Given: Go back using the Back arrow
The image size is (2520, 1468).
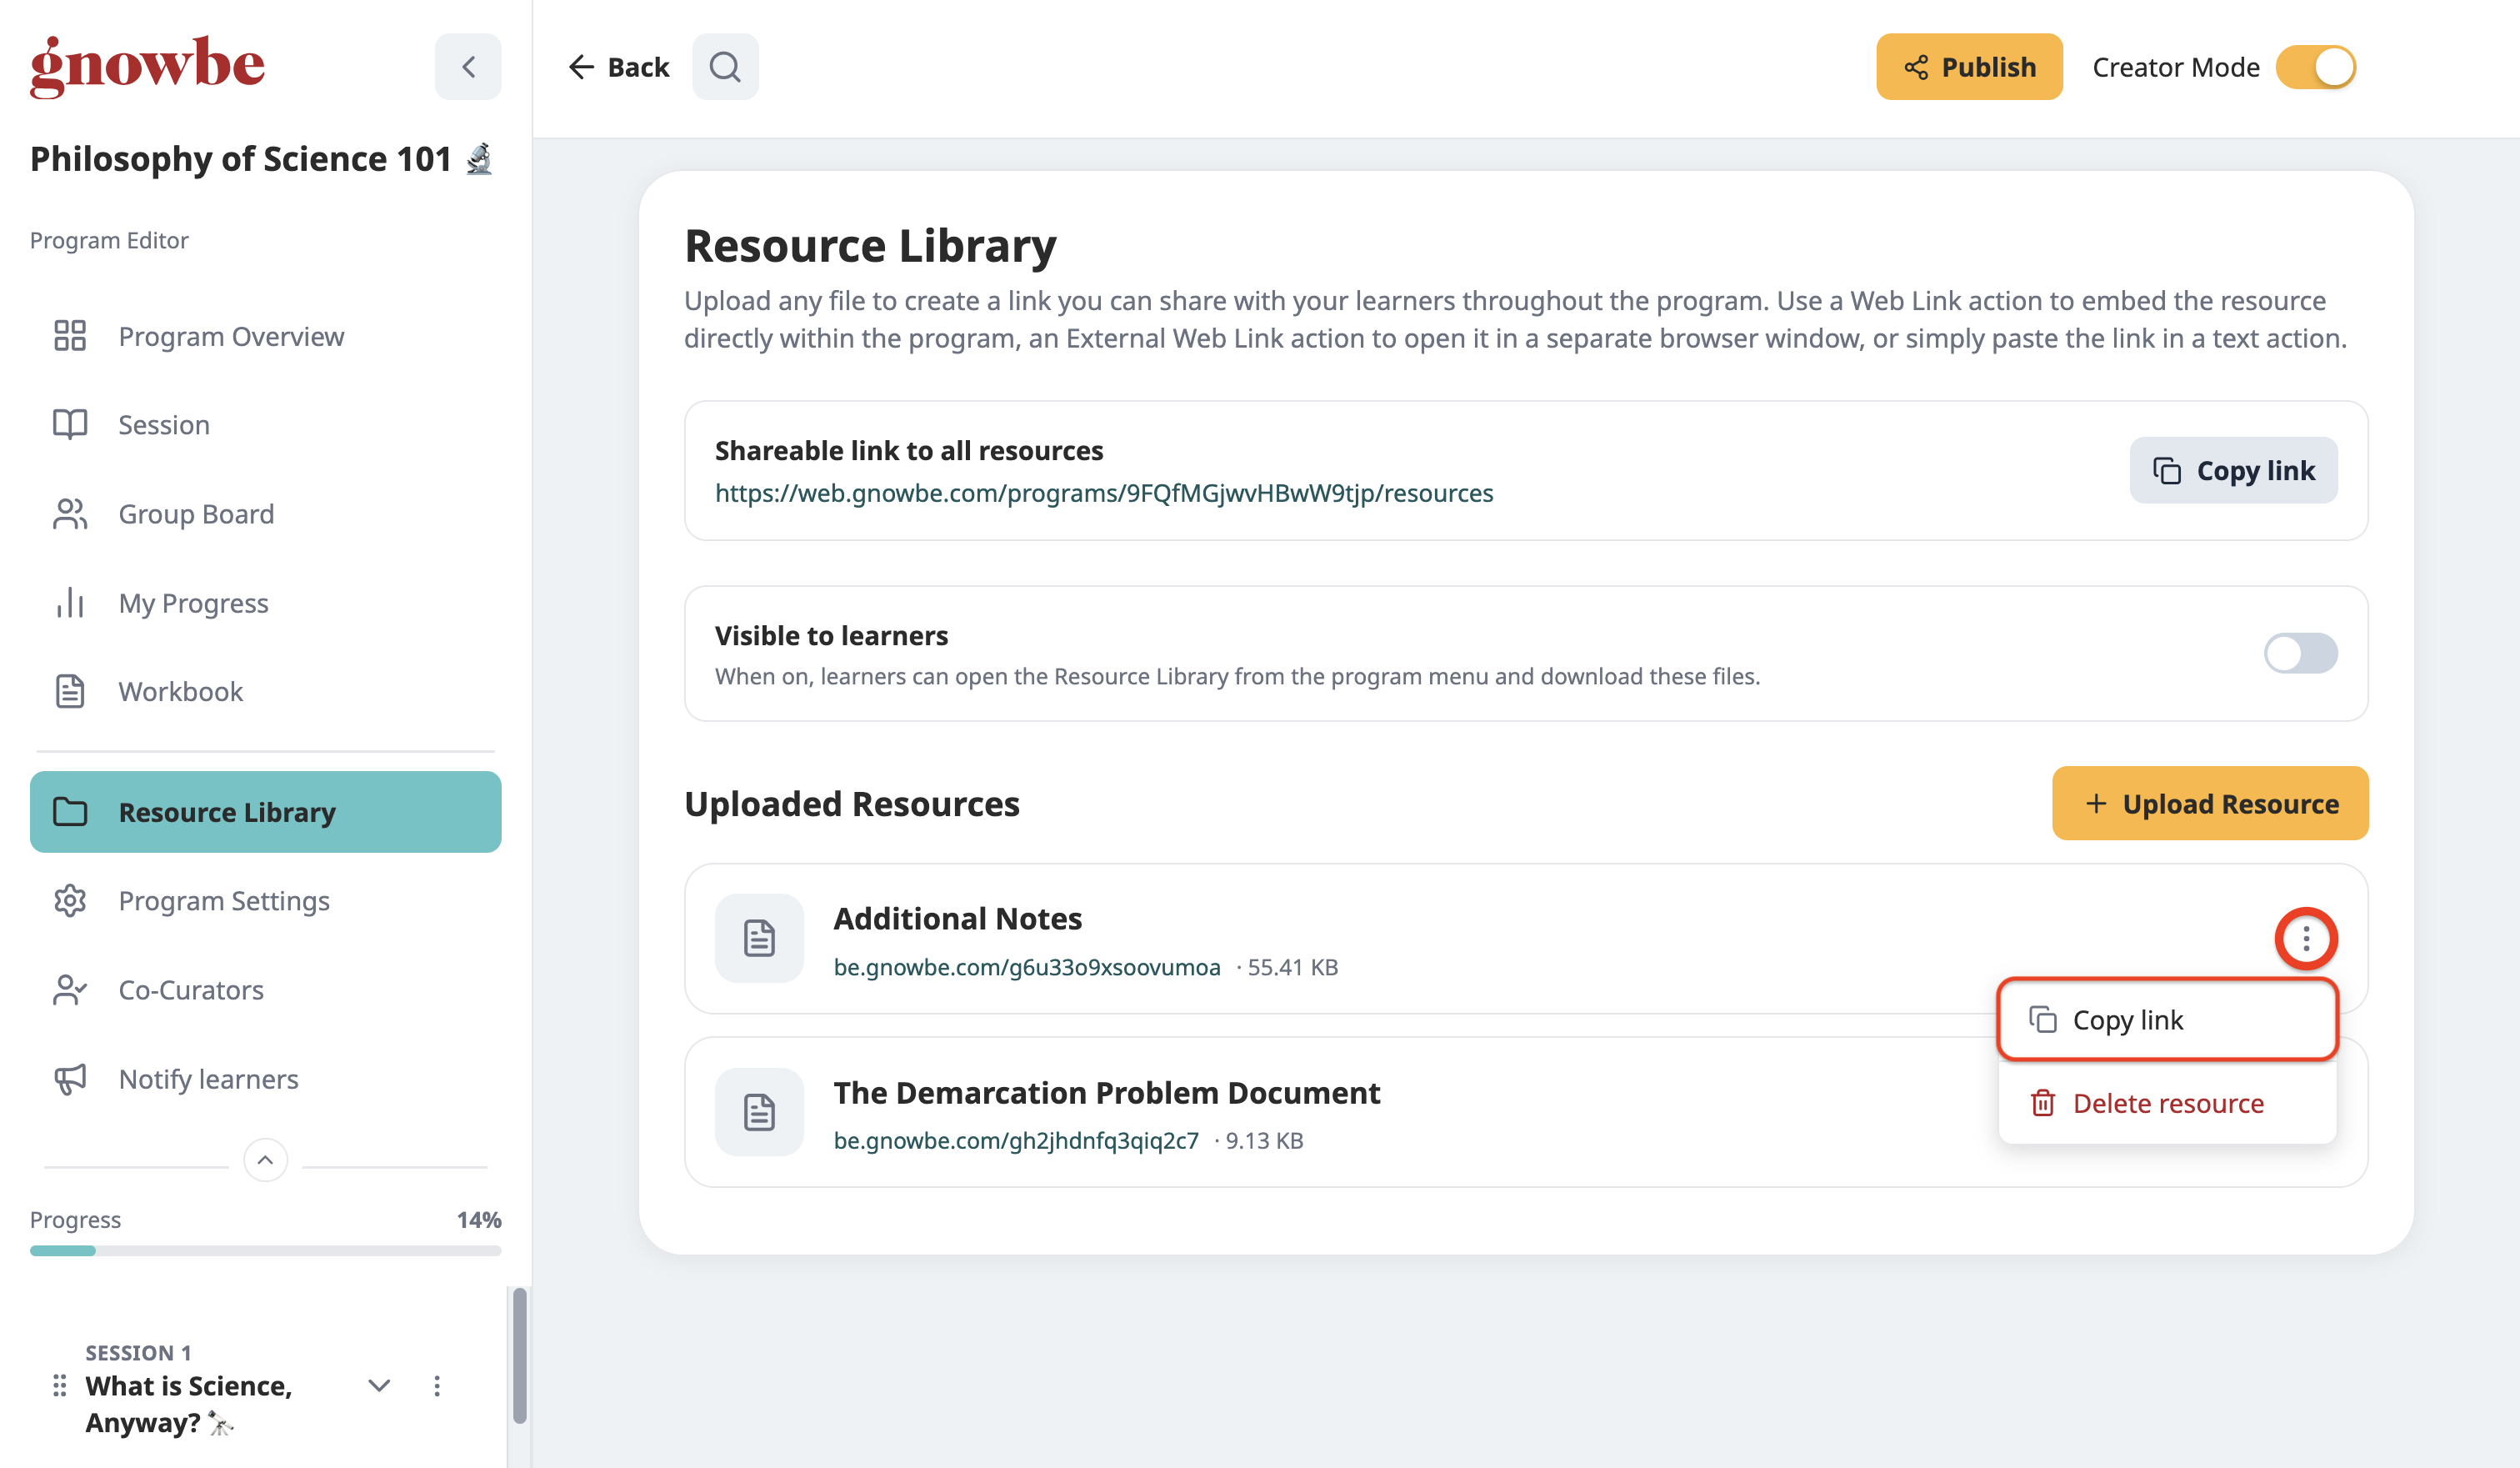Looking at the screenshot, I should coord(619,67).
